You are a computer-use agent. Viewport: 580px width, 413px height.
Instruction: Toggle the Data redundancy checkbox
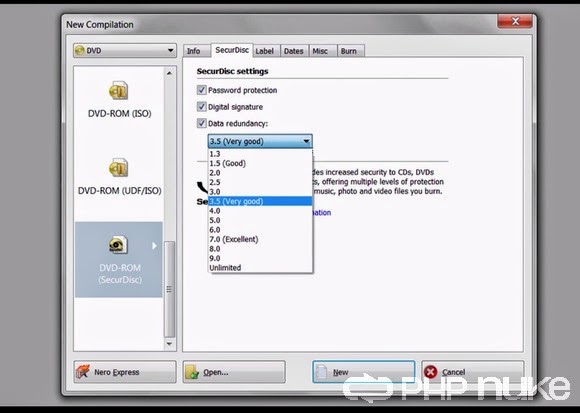tap(202, 123)
